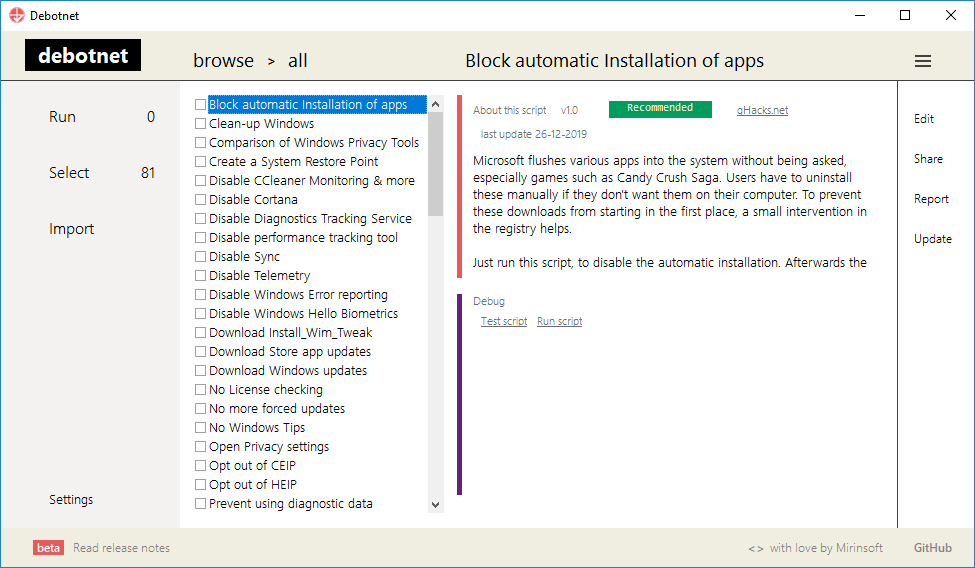Click the Run script link
The height and width of the screenshot is (568, 975).
click(x=560, y=321)
